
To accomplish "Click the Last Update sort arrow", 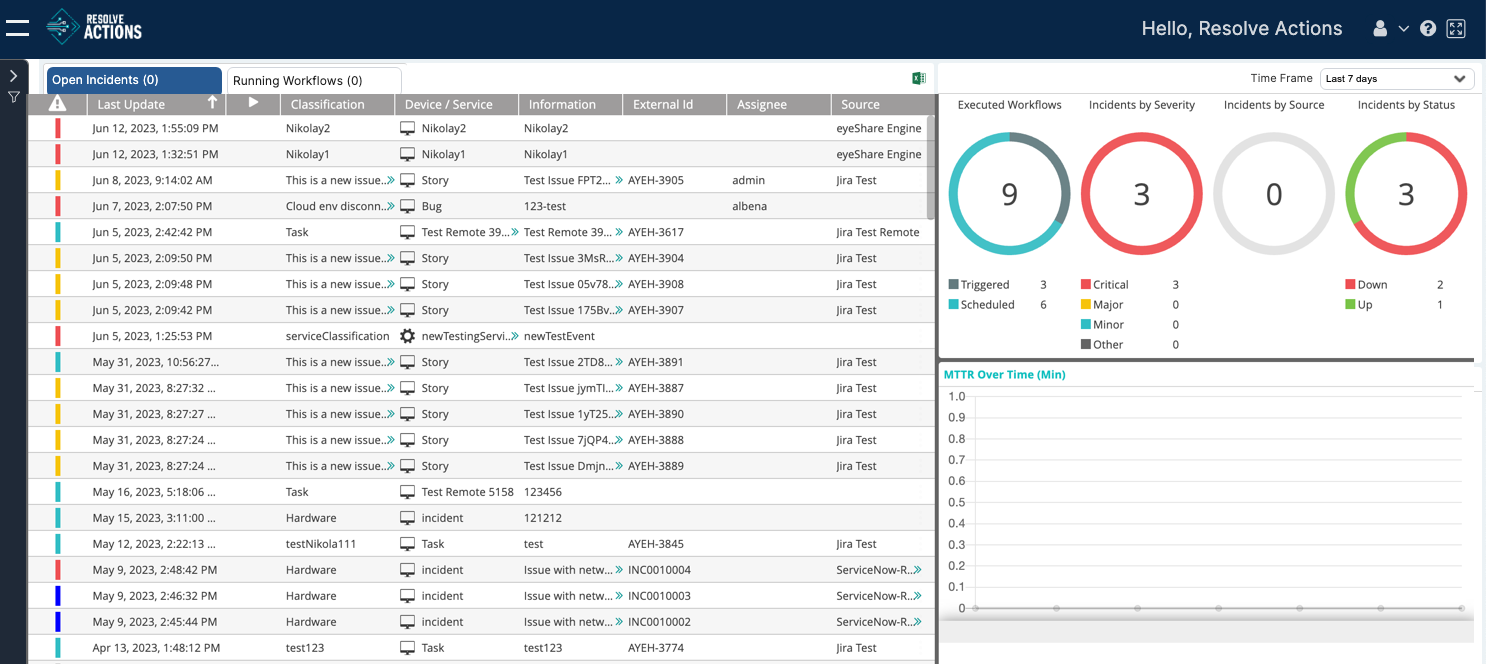I will point(212,103).
